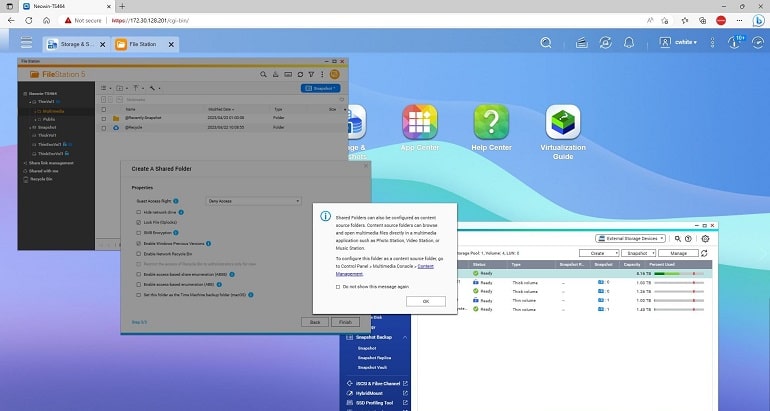The width and height of the screenshot is (770, 411).
Task: Click the info icon next to Guest Access Right
Action: pyautogui.click(x=176, y=201)
